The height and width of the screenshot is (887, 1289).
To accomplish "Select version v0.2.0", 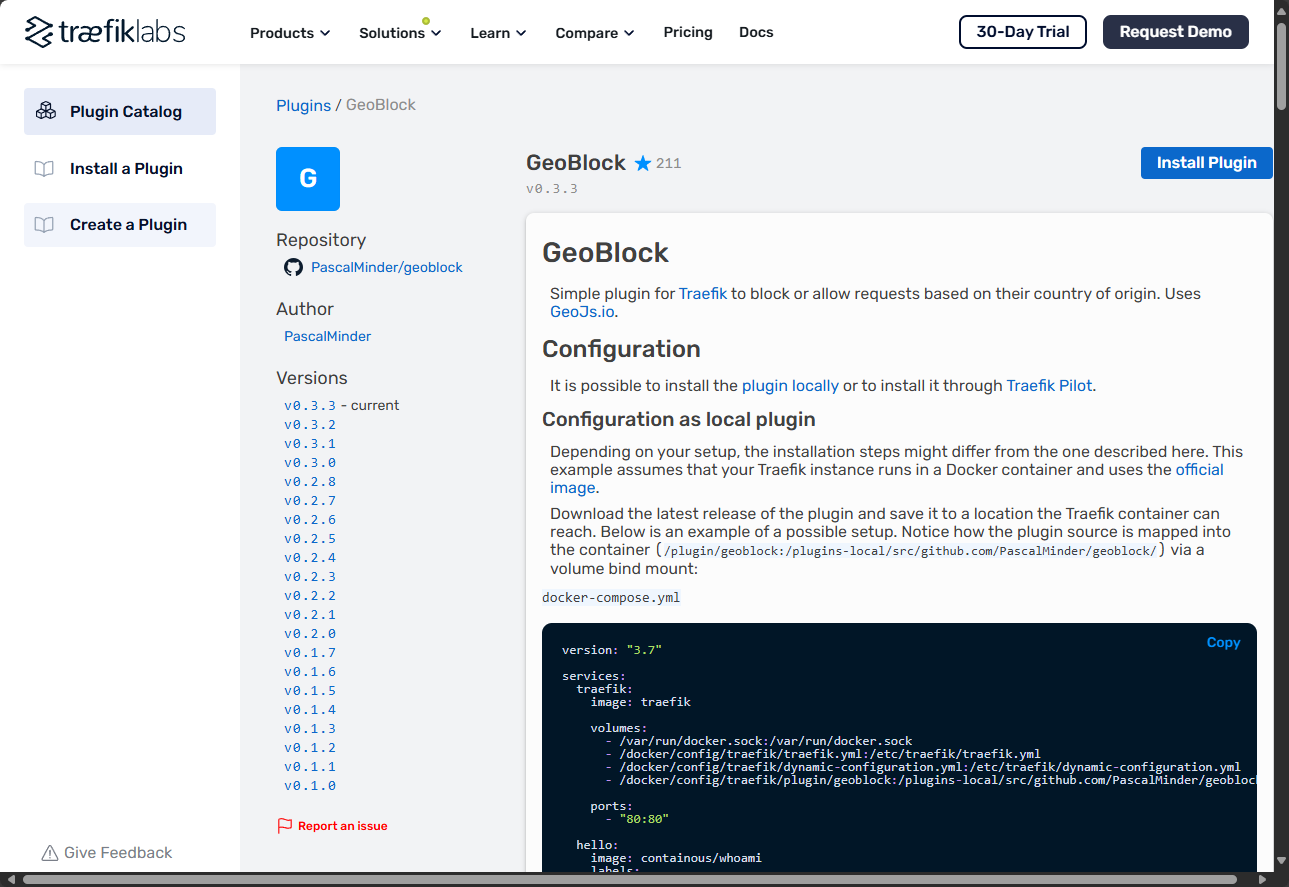I will 310,633.
